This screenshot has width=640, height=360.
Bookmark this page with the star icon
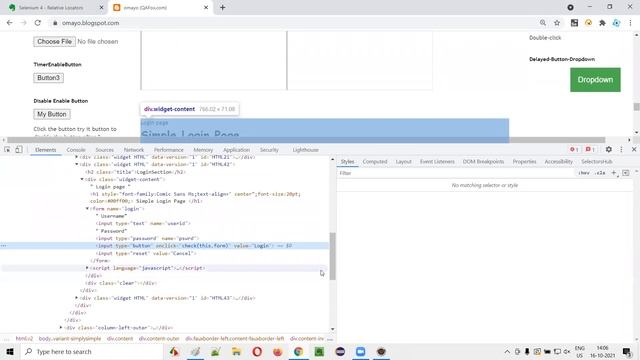(557, 23)
